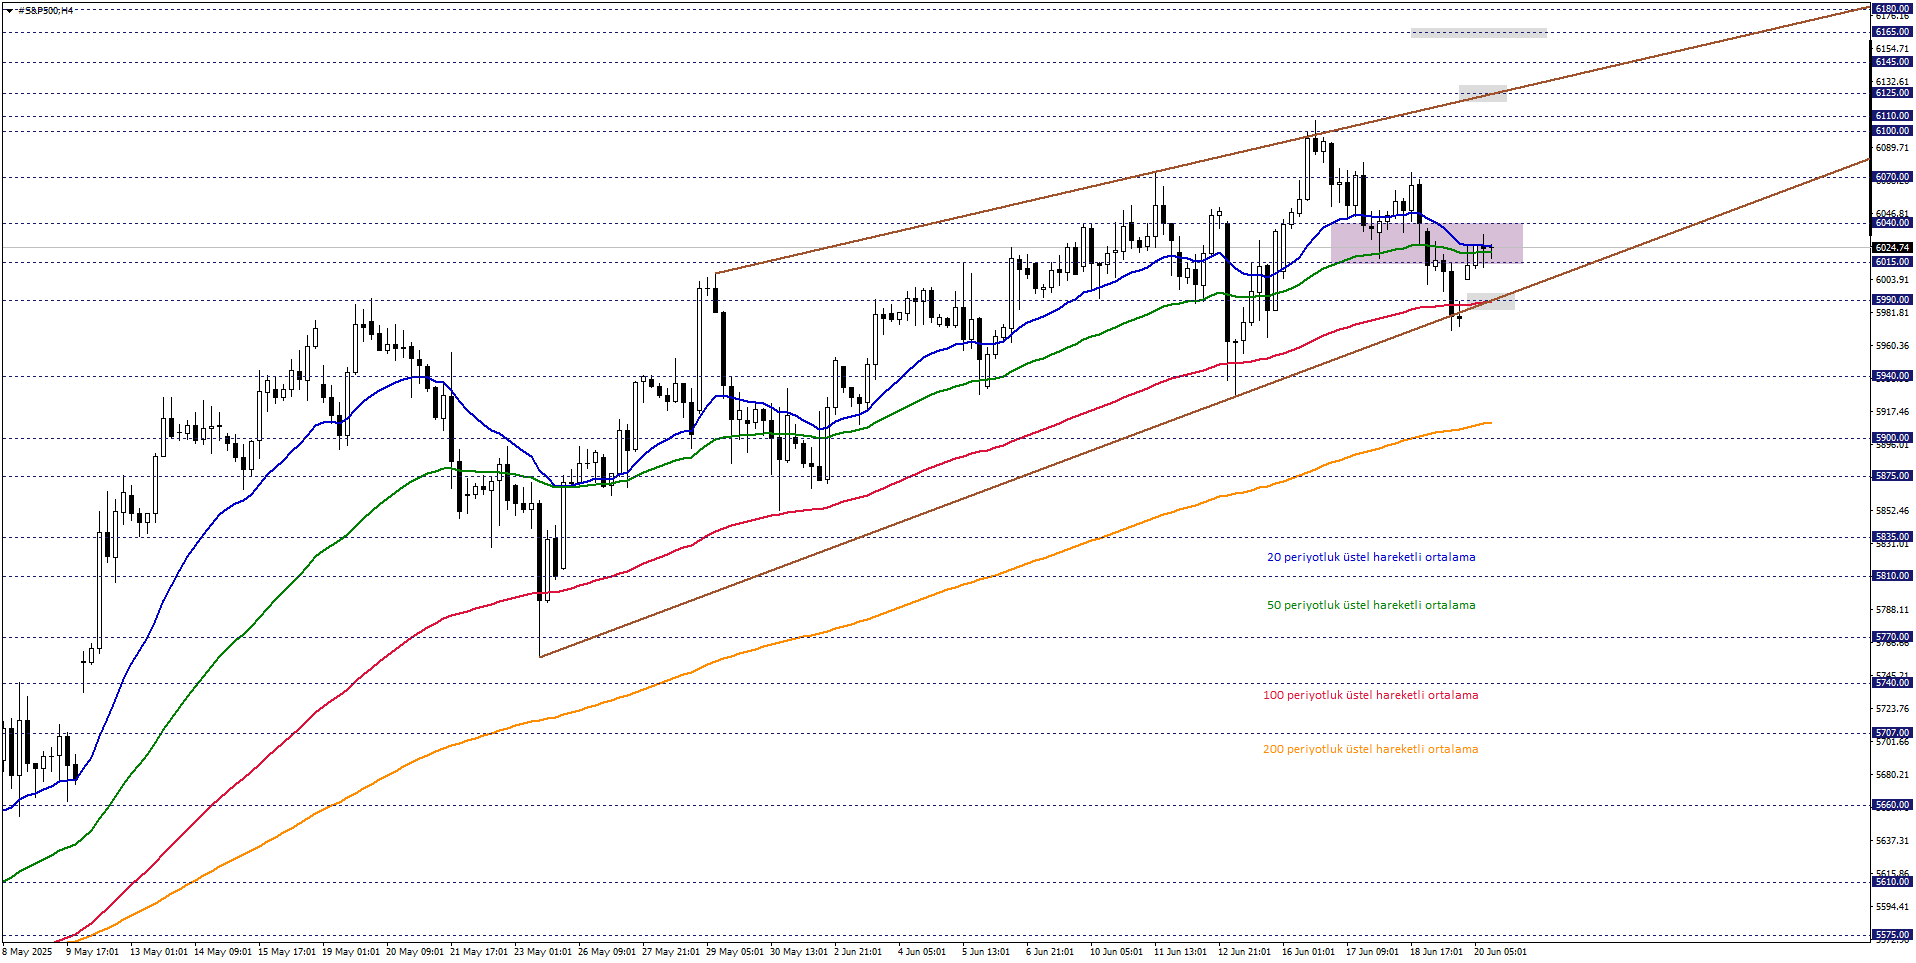The width and height of the screenshot is (1916, 963).
Task: Click the 5740.00 price level label
Action: coord(1892,683)
